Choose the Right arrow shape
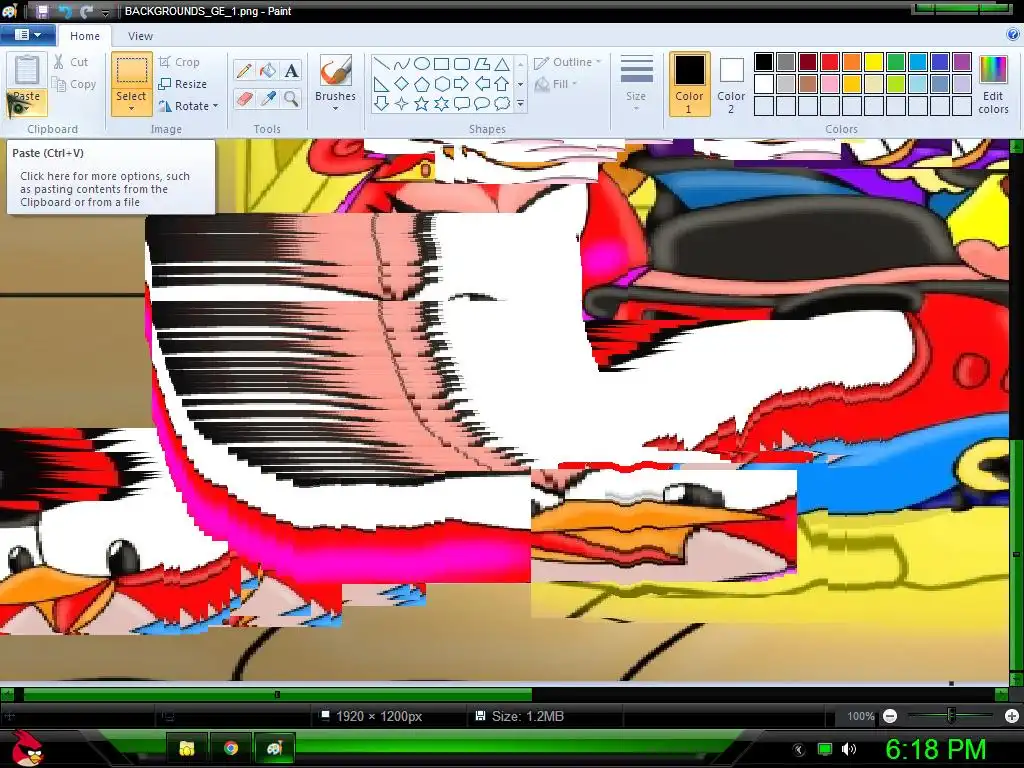1024x768 pixels. [x=462, y=84]
